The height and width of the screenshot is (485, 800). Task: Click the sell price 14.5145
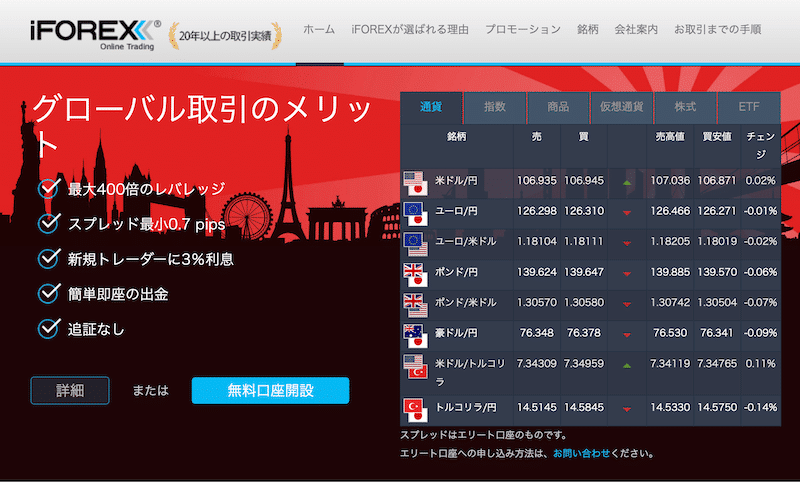[x=537, y=407]
